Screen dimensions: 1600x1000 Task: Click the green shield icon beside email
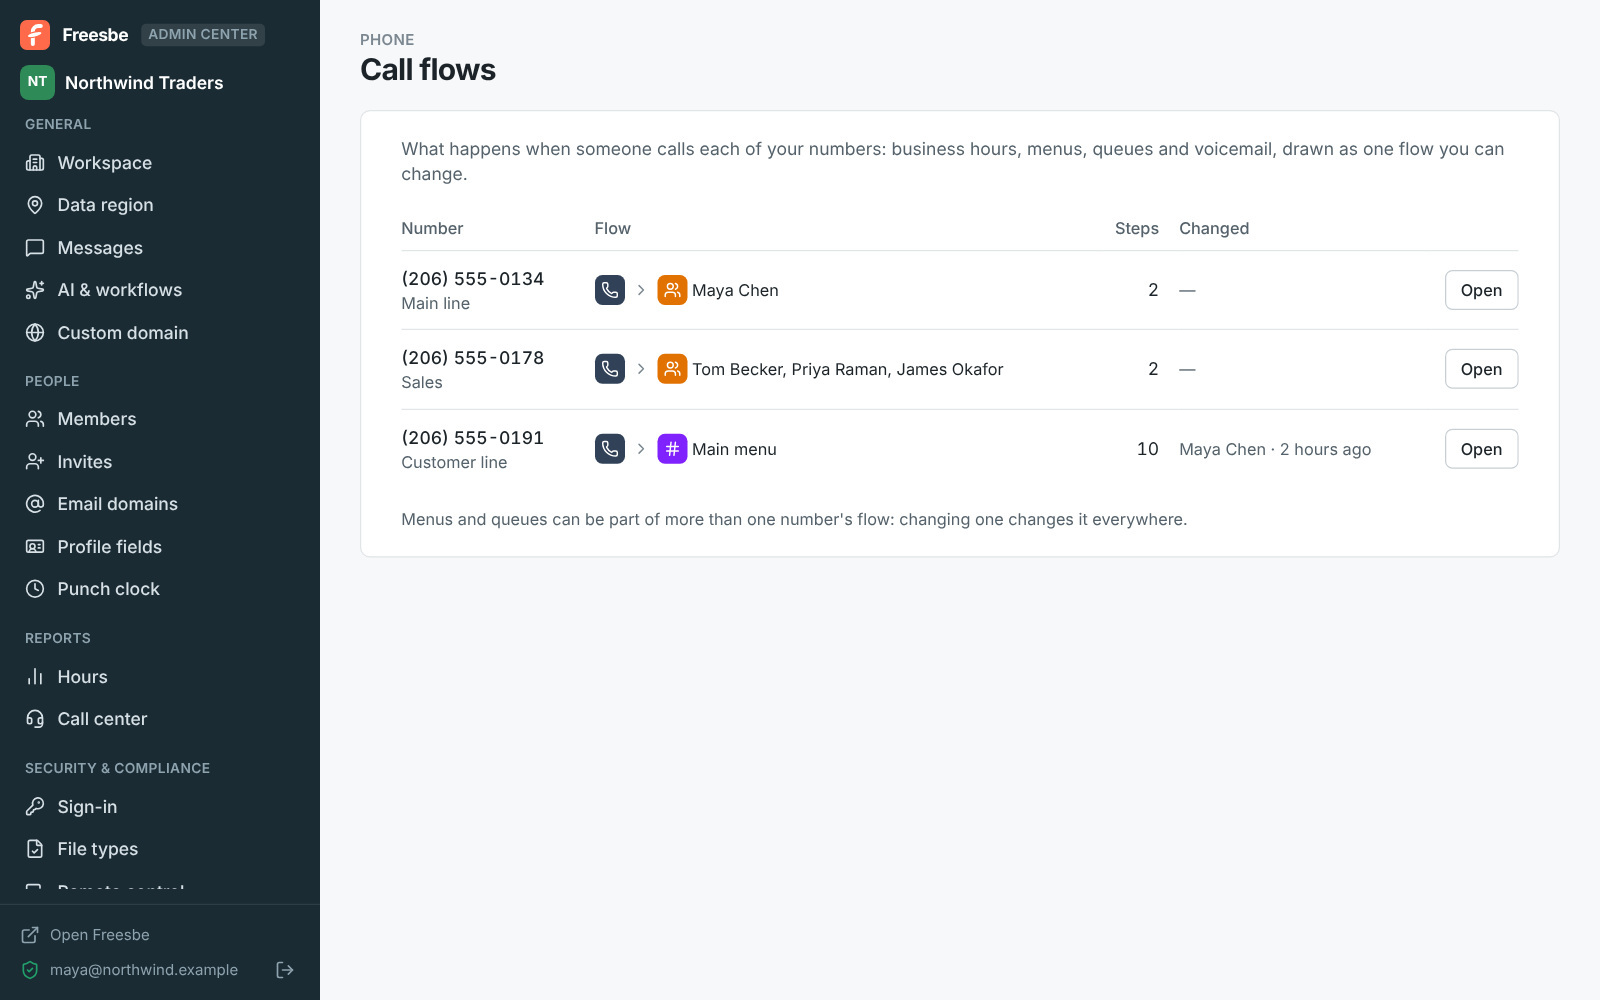point(30,970)
